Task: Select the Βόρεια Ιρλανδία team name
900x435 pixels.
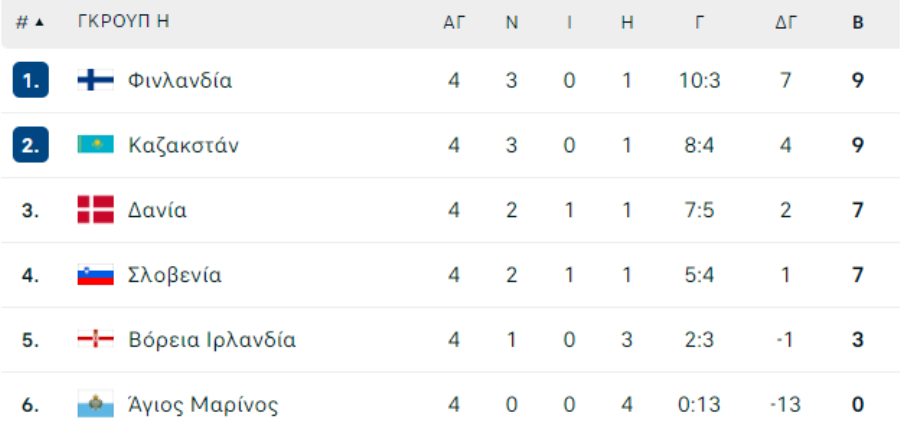Action: click(x=212, y=340)
